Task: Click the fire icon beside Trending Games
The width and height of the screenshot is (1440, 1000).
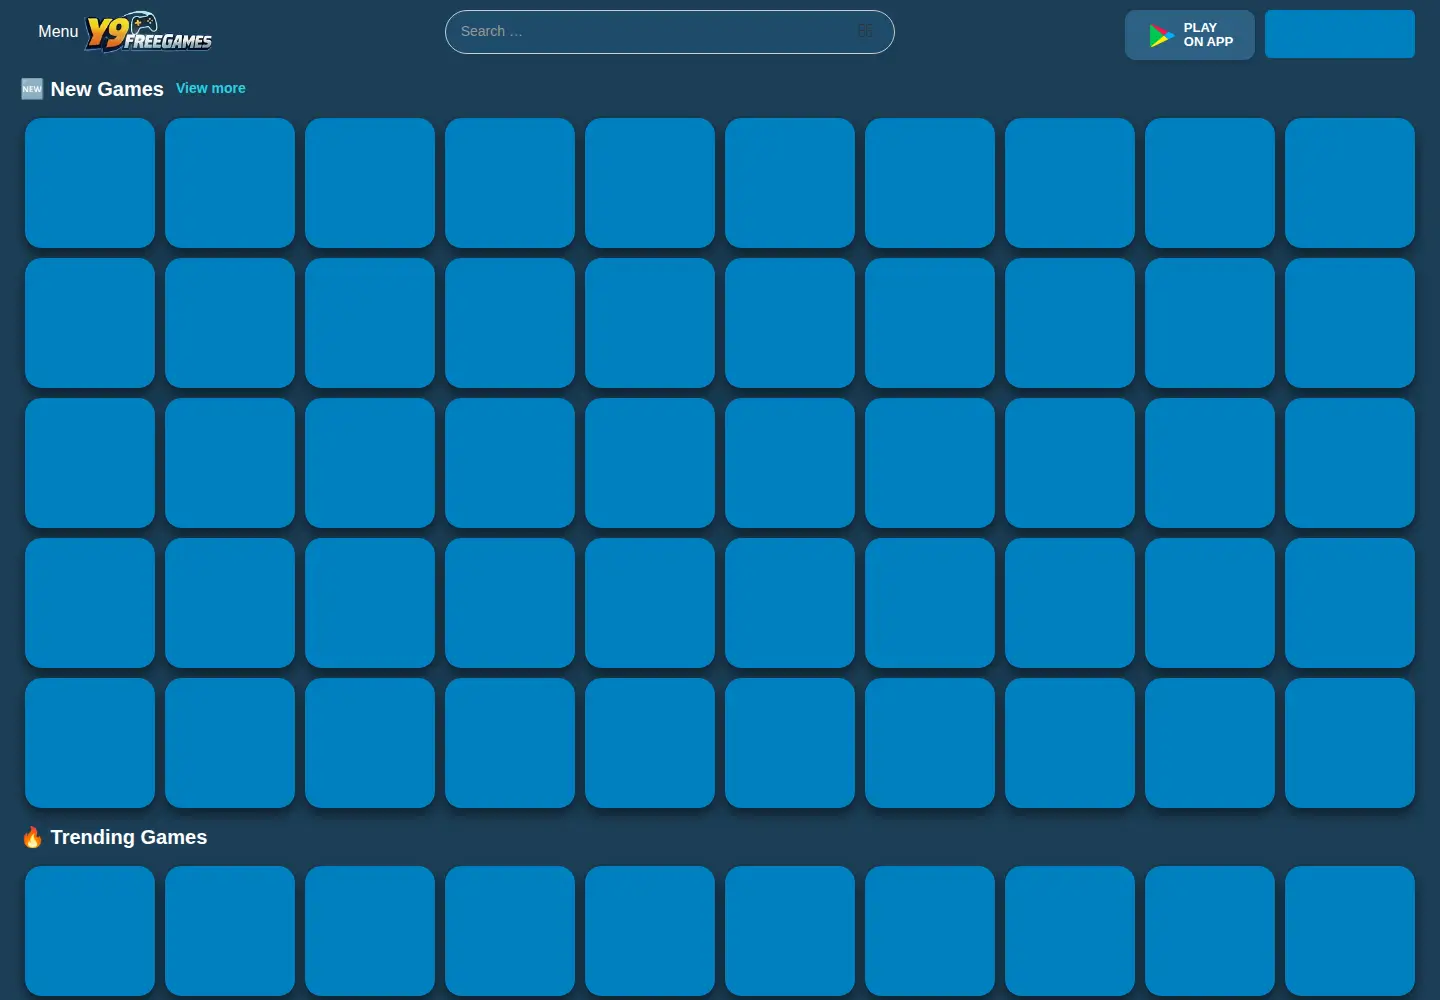Action: [x=32, y=837]
